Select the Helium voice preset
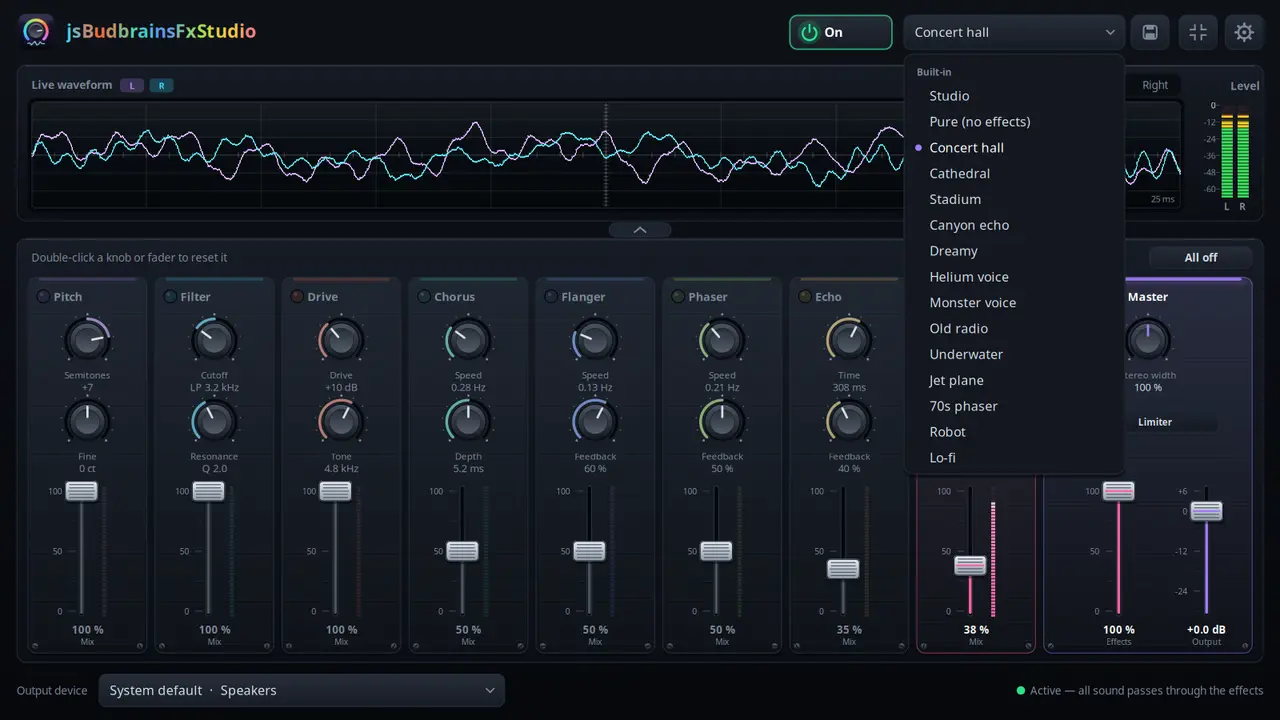1280x720 pixels. pos(1014,277)
